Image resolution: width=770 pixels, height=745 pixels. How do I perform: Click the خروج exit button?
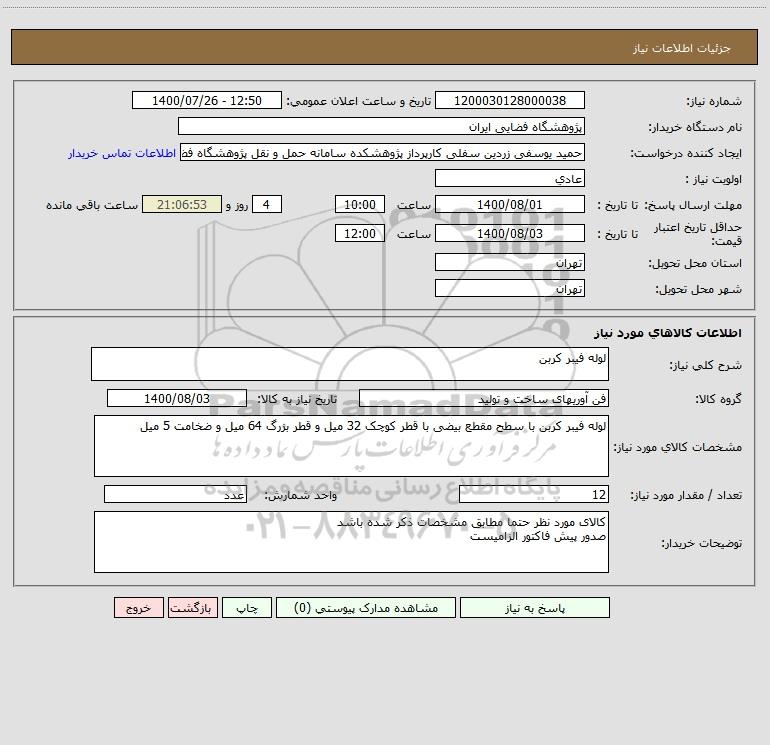click(x=139, y=608)
